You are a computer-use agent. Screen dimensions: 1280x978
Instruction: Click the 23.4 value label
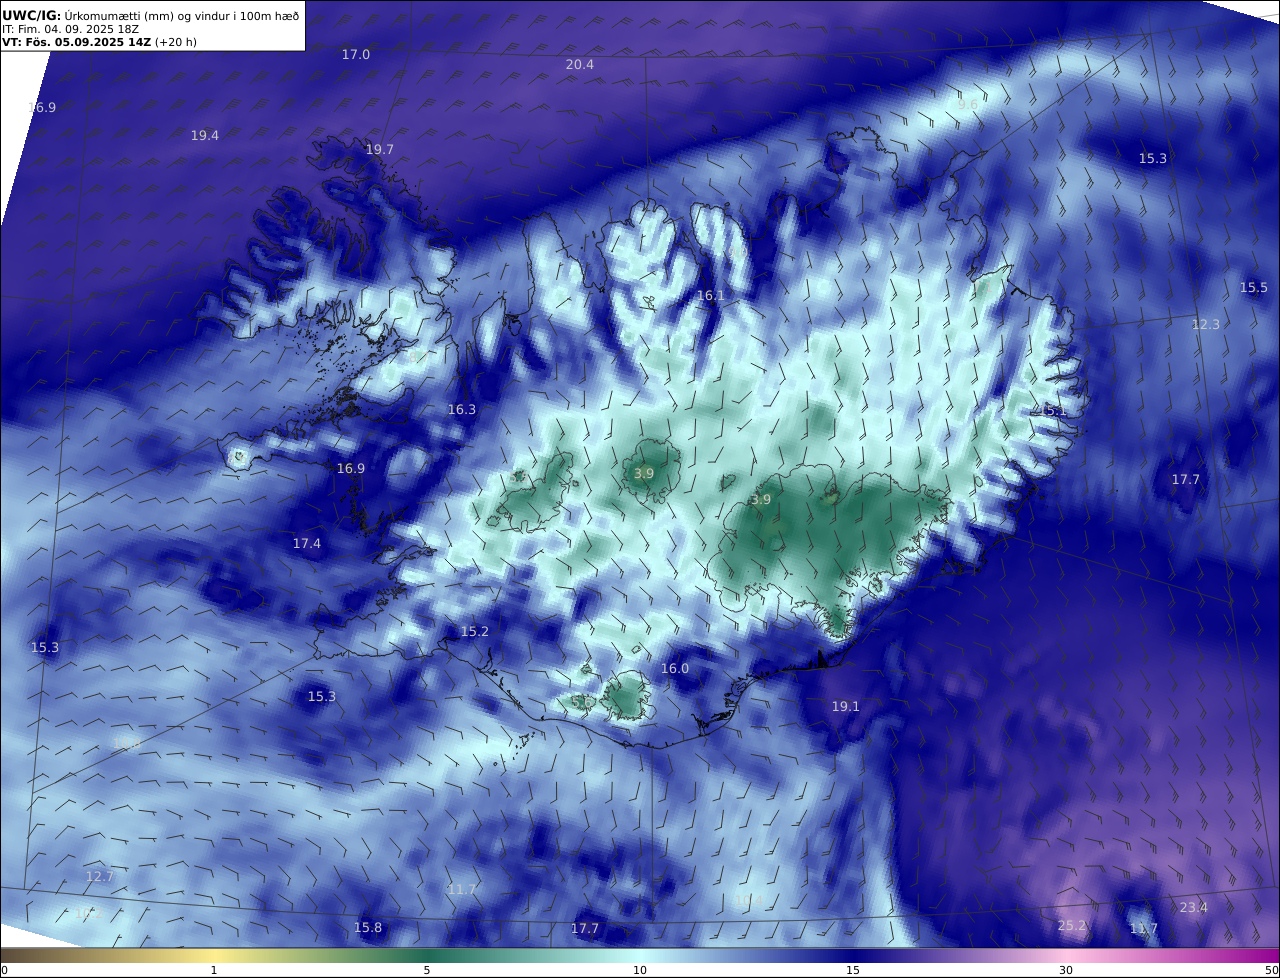pyautogui.click(x=1194, y=907)
